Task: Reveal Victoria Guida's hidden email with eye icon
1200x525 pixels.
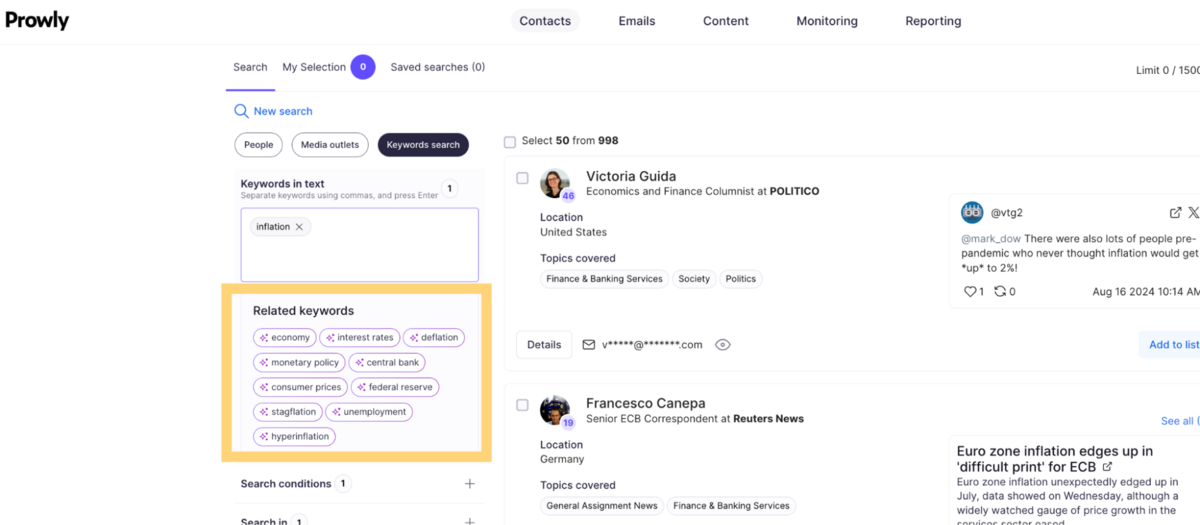Action: [x=723, y=345]
